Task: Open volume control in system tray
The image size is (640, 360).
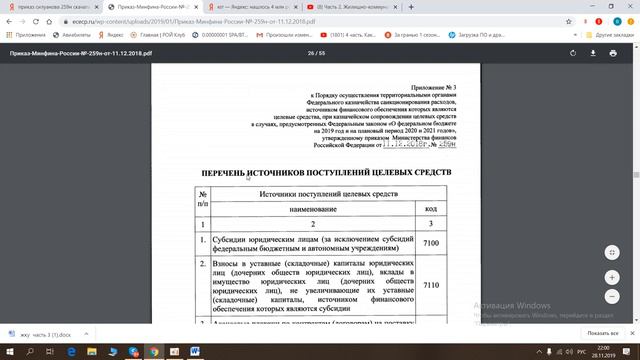Action: coord(569,352)
